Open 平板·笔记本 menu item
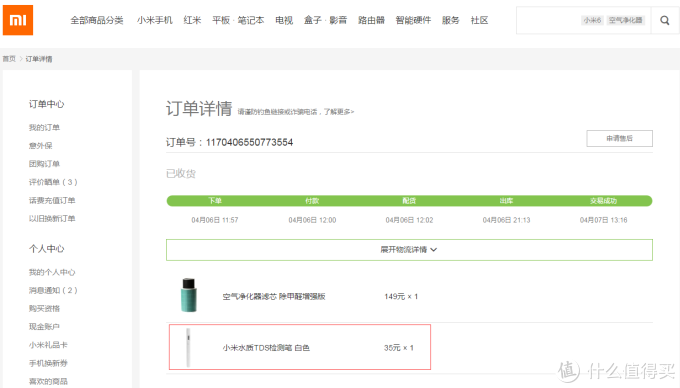This screenshot has height=388, width=680. [x=238, y=20]
